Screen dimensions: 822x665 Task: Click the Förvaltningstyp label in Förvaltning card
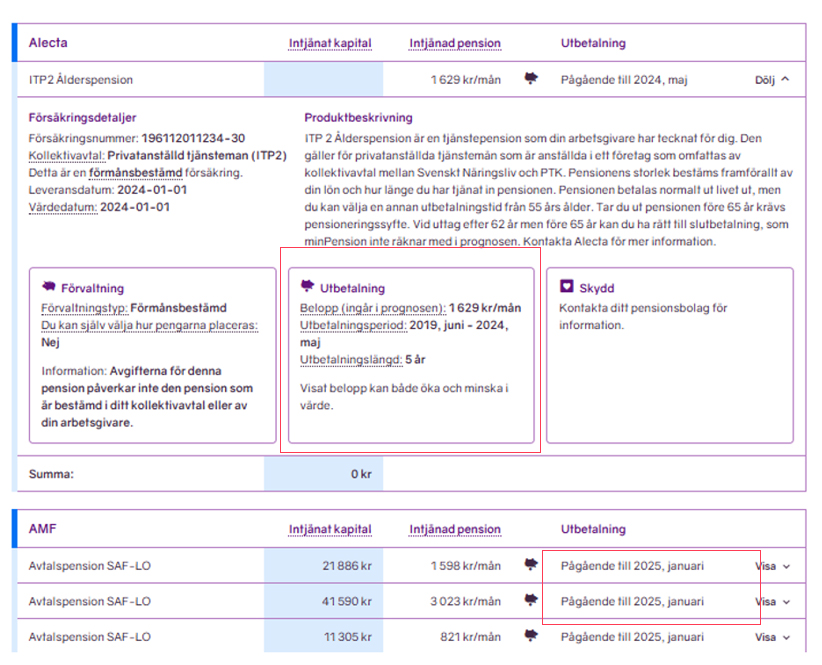click(84, 308)
